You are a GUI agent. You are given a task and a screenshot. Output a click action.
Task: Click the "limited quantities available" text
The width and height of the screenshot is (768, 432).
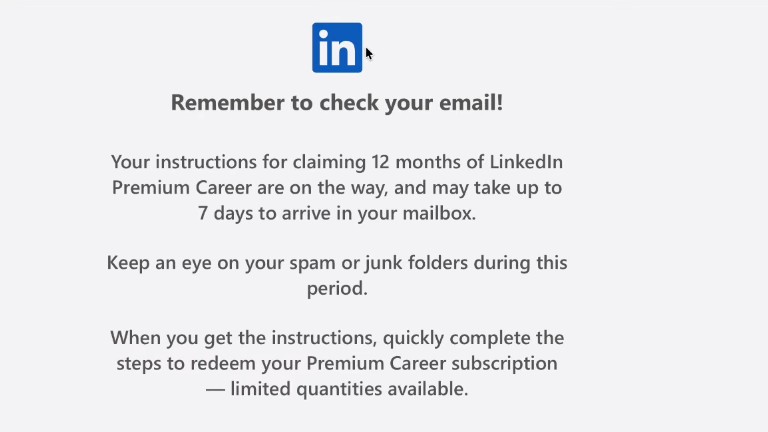click(x=349, y=389)
